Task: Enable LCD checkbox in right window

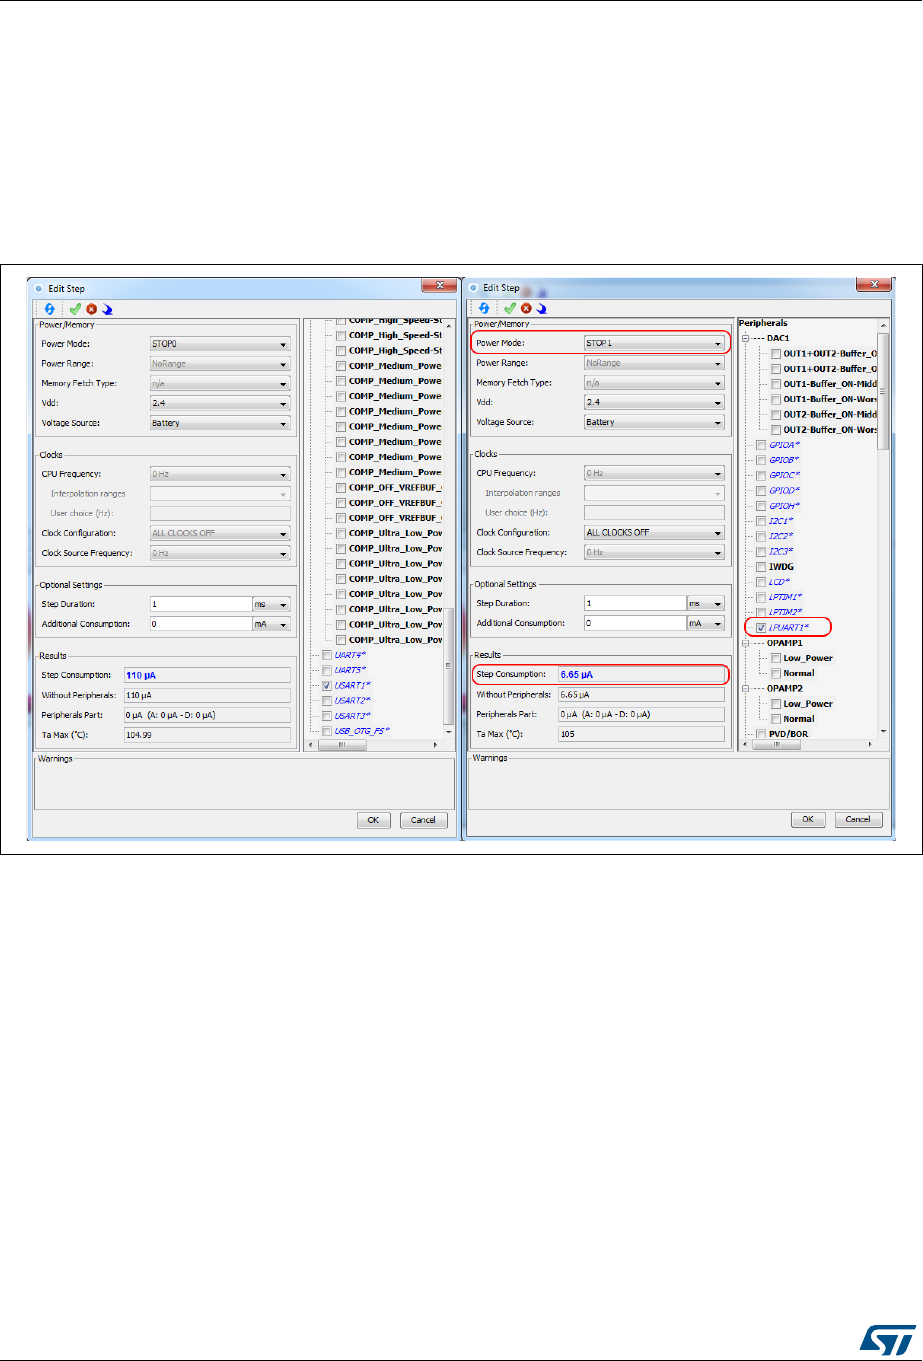Action: pos(762,581)
